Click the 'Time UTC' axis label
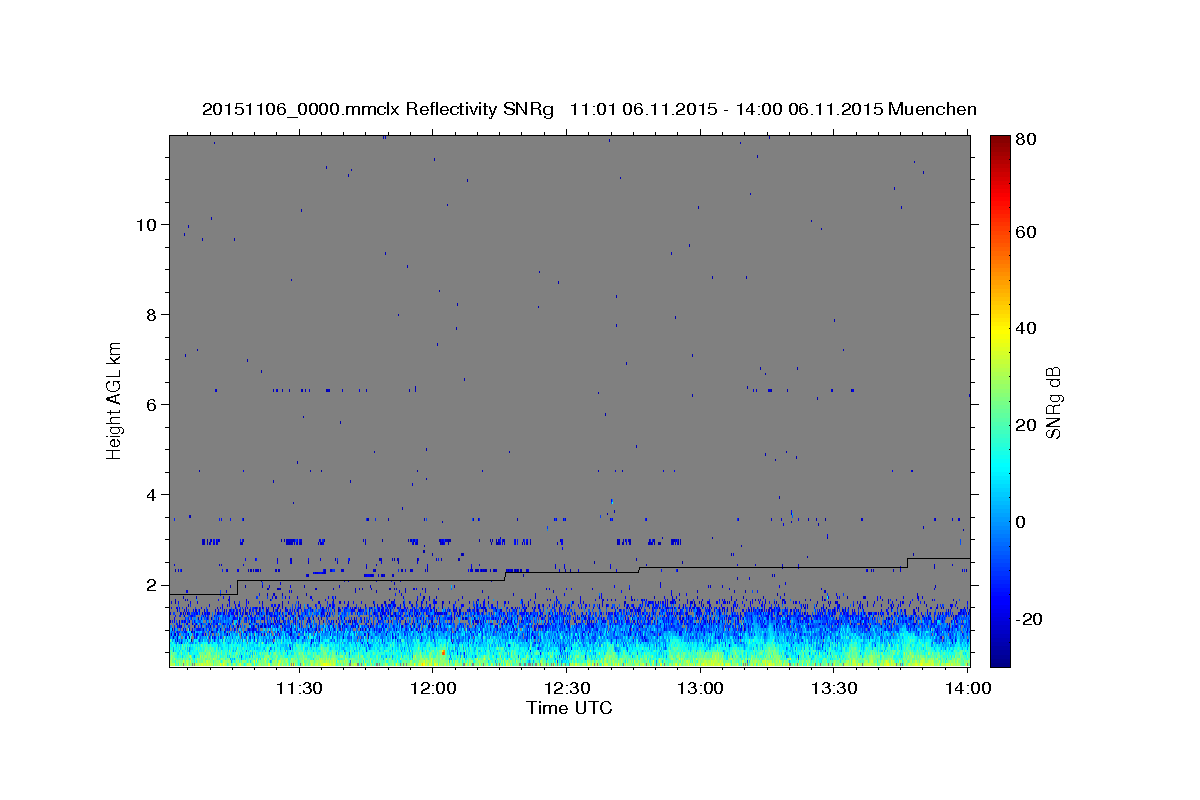 (569, 708)
